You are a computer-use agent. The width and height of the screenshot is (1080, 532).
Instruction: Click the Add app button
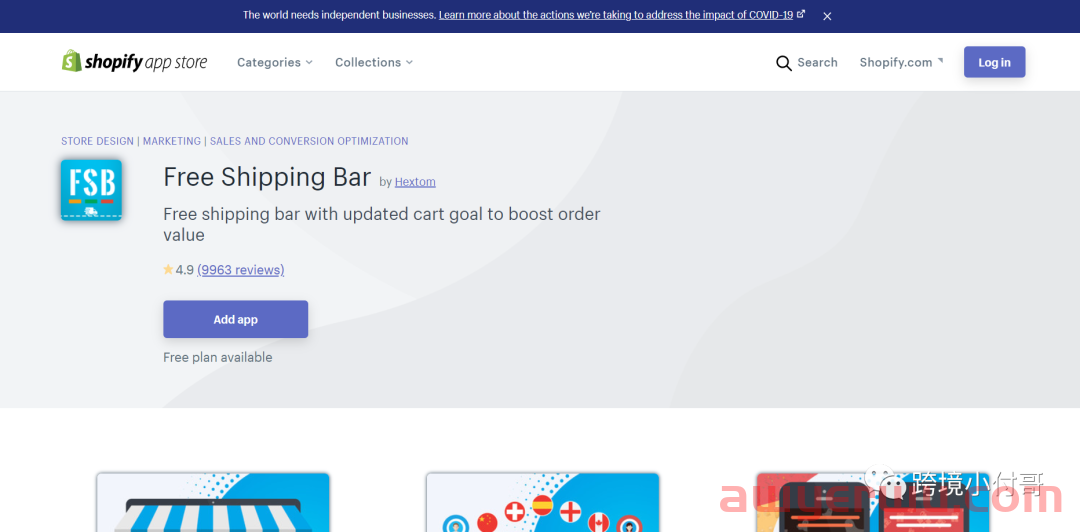click(x=236, y=319)
